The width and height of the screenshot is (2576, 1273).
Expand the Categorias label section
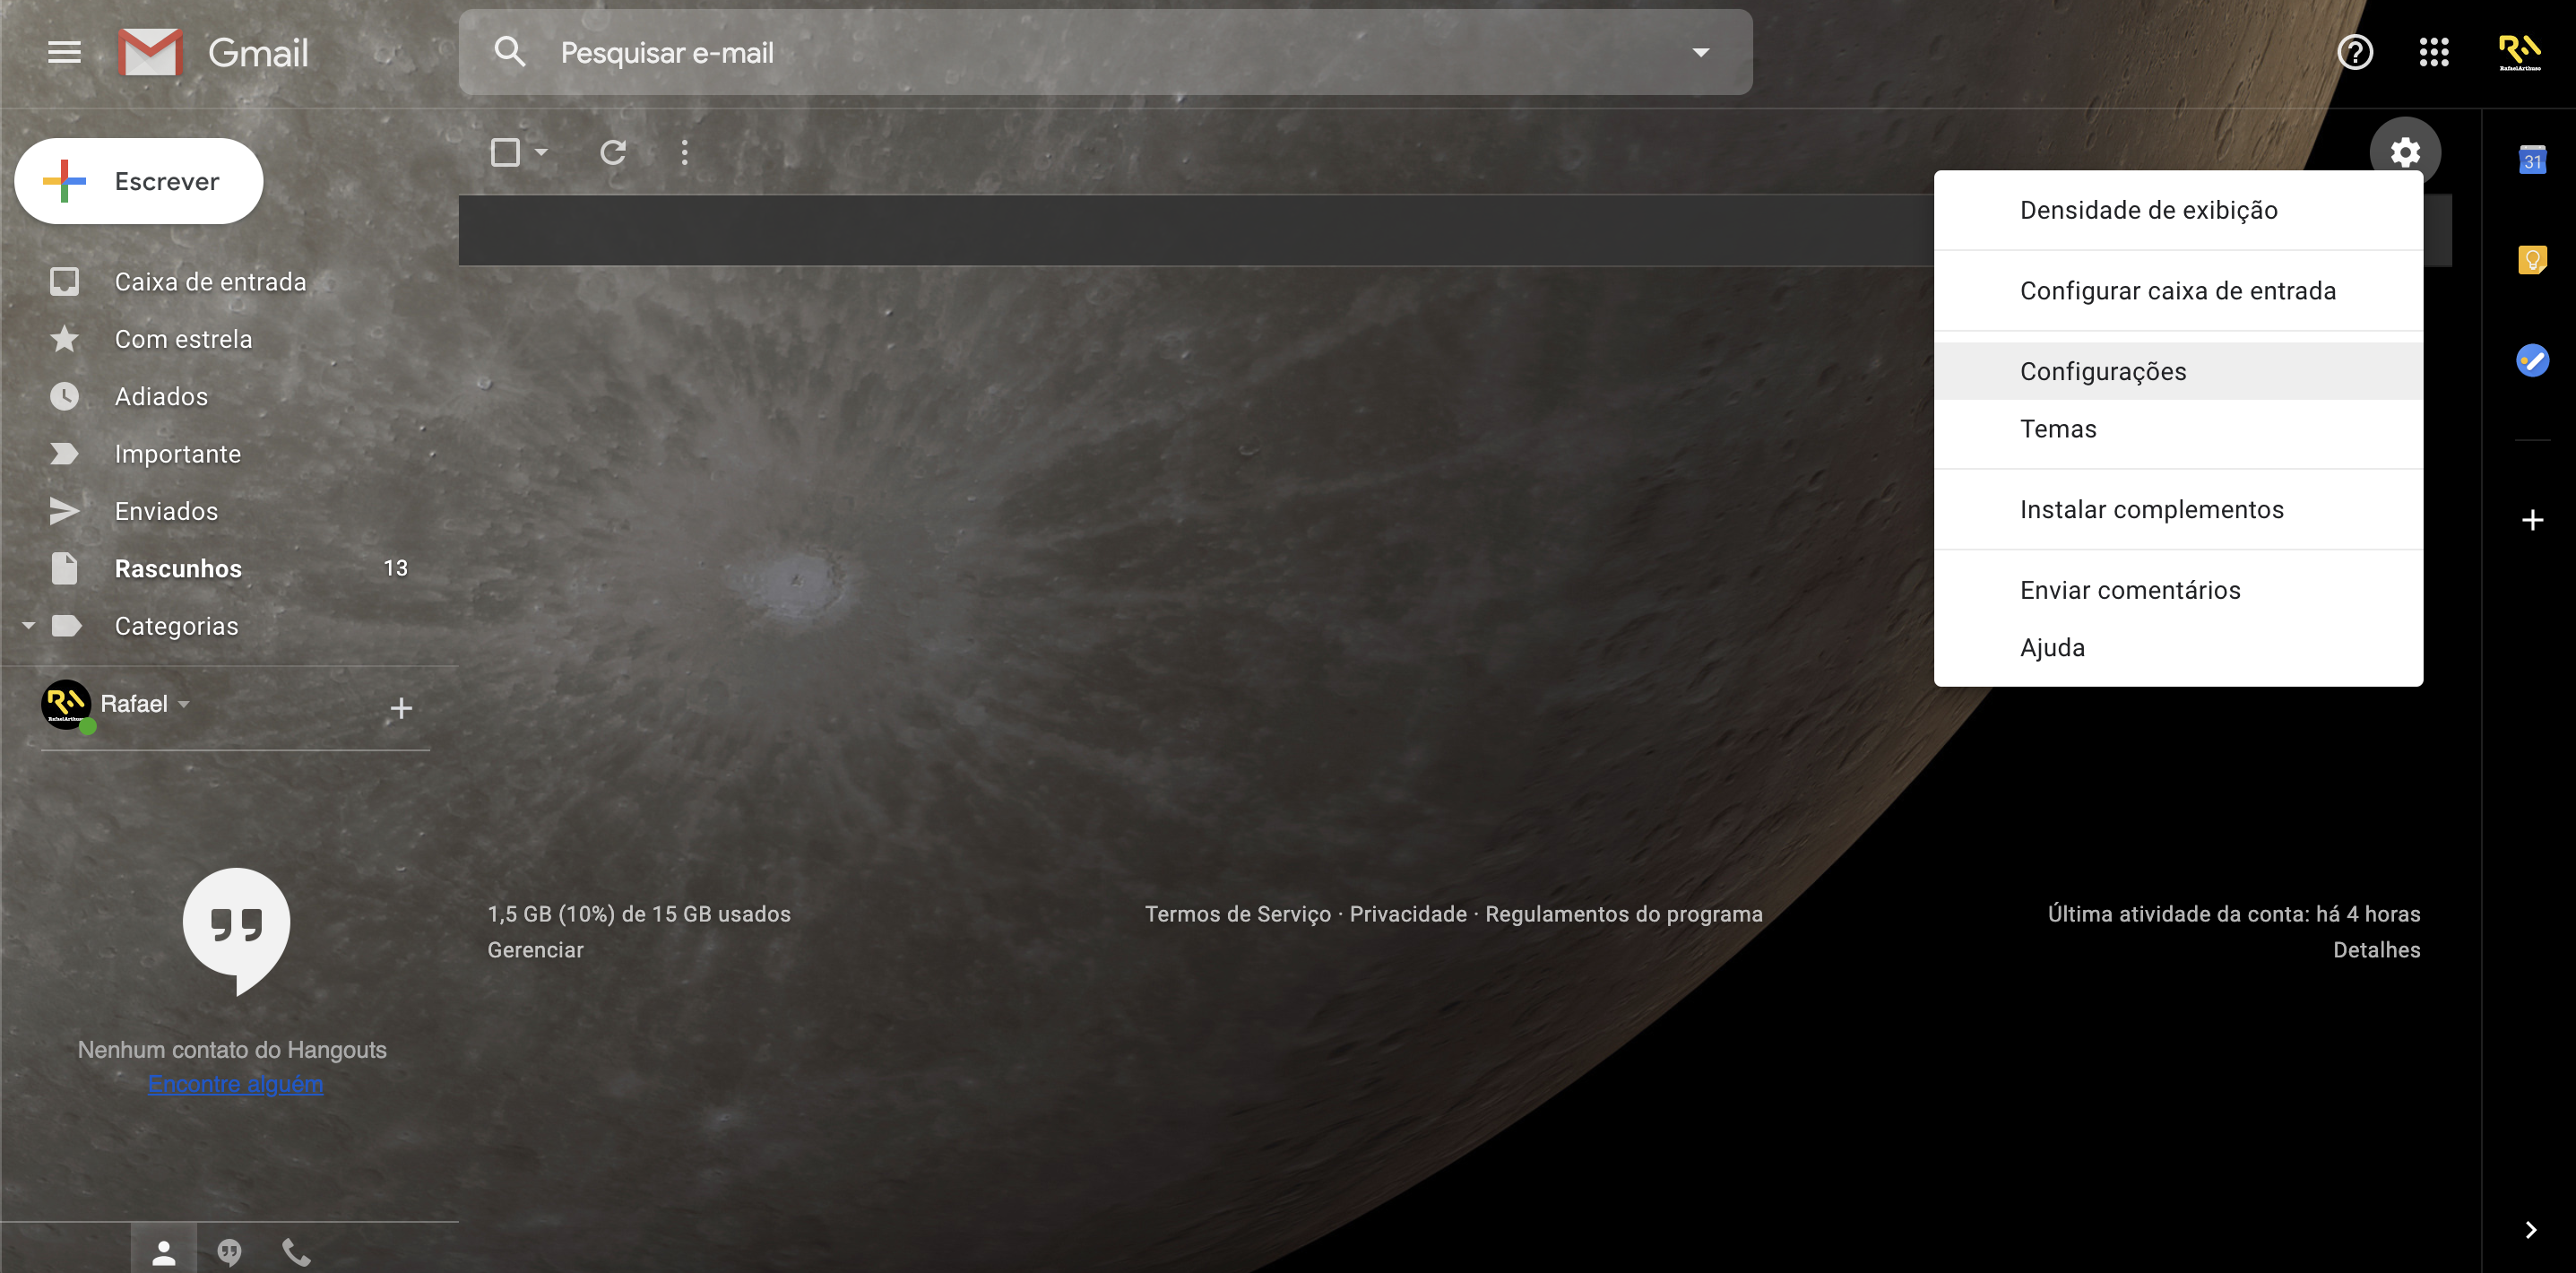29,626
